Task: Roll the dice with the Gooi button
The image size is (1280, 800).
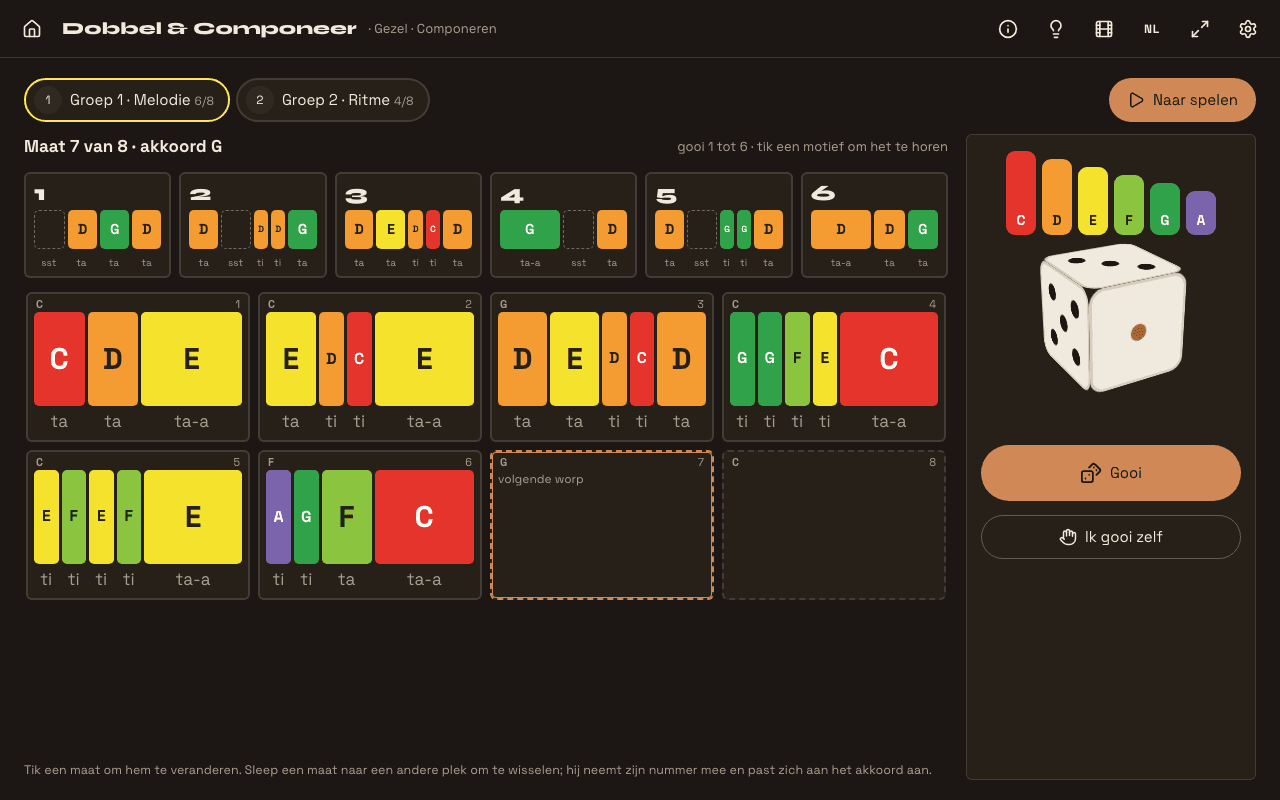Action: coord(1111,473)
